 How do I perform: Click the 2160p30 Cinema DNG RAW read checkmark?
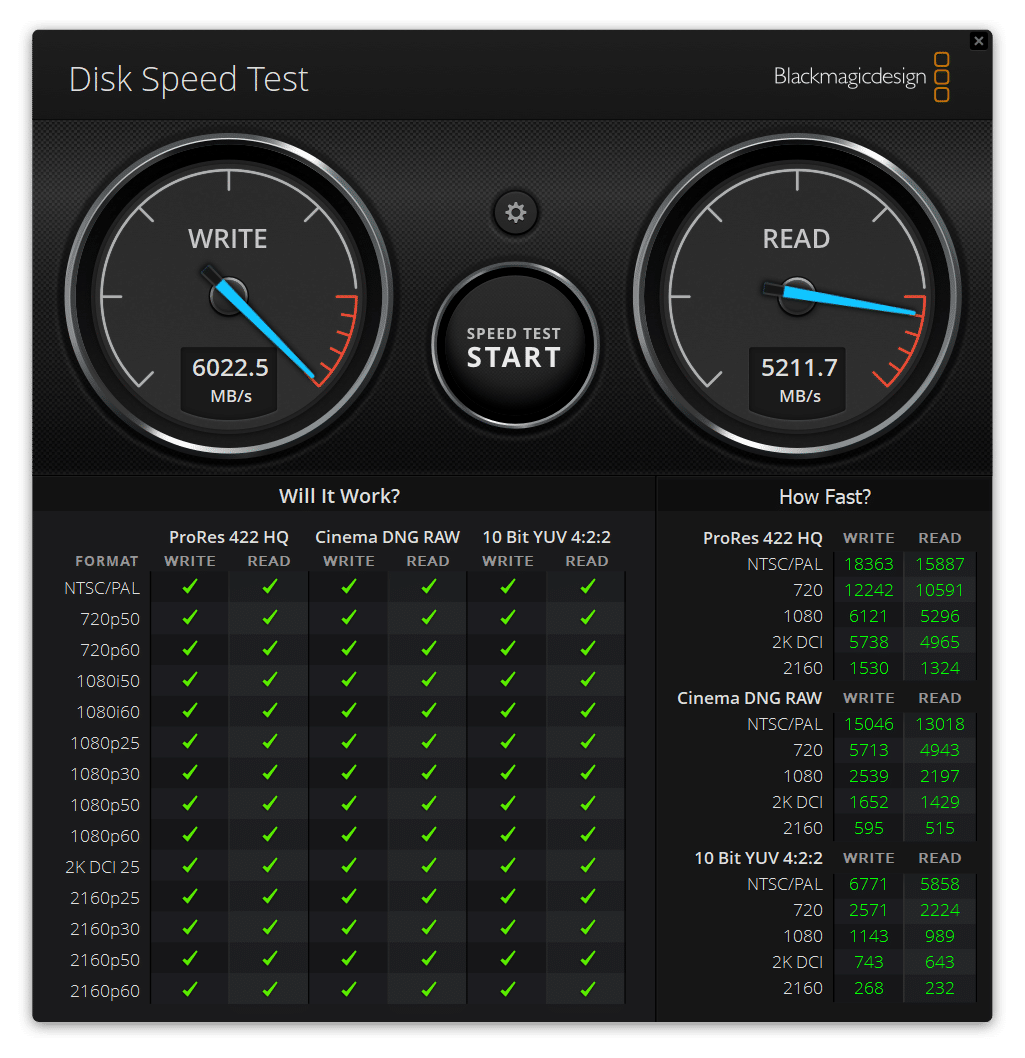pyautogui.click(x=428, y=928)
